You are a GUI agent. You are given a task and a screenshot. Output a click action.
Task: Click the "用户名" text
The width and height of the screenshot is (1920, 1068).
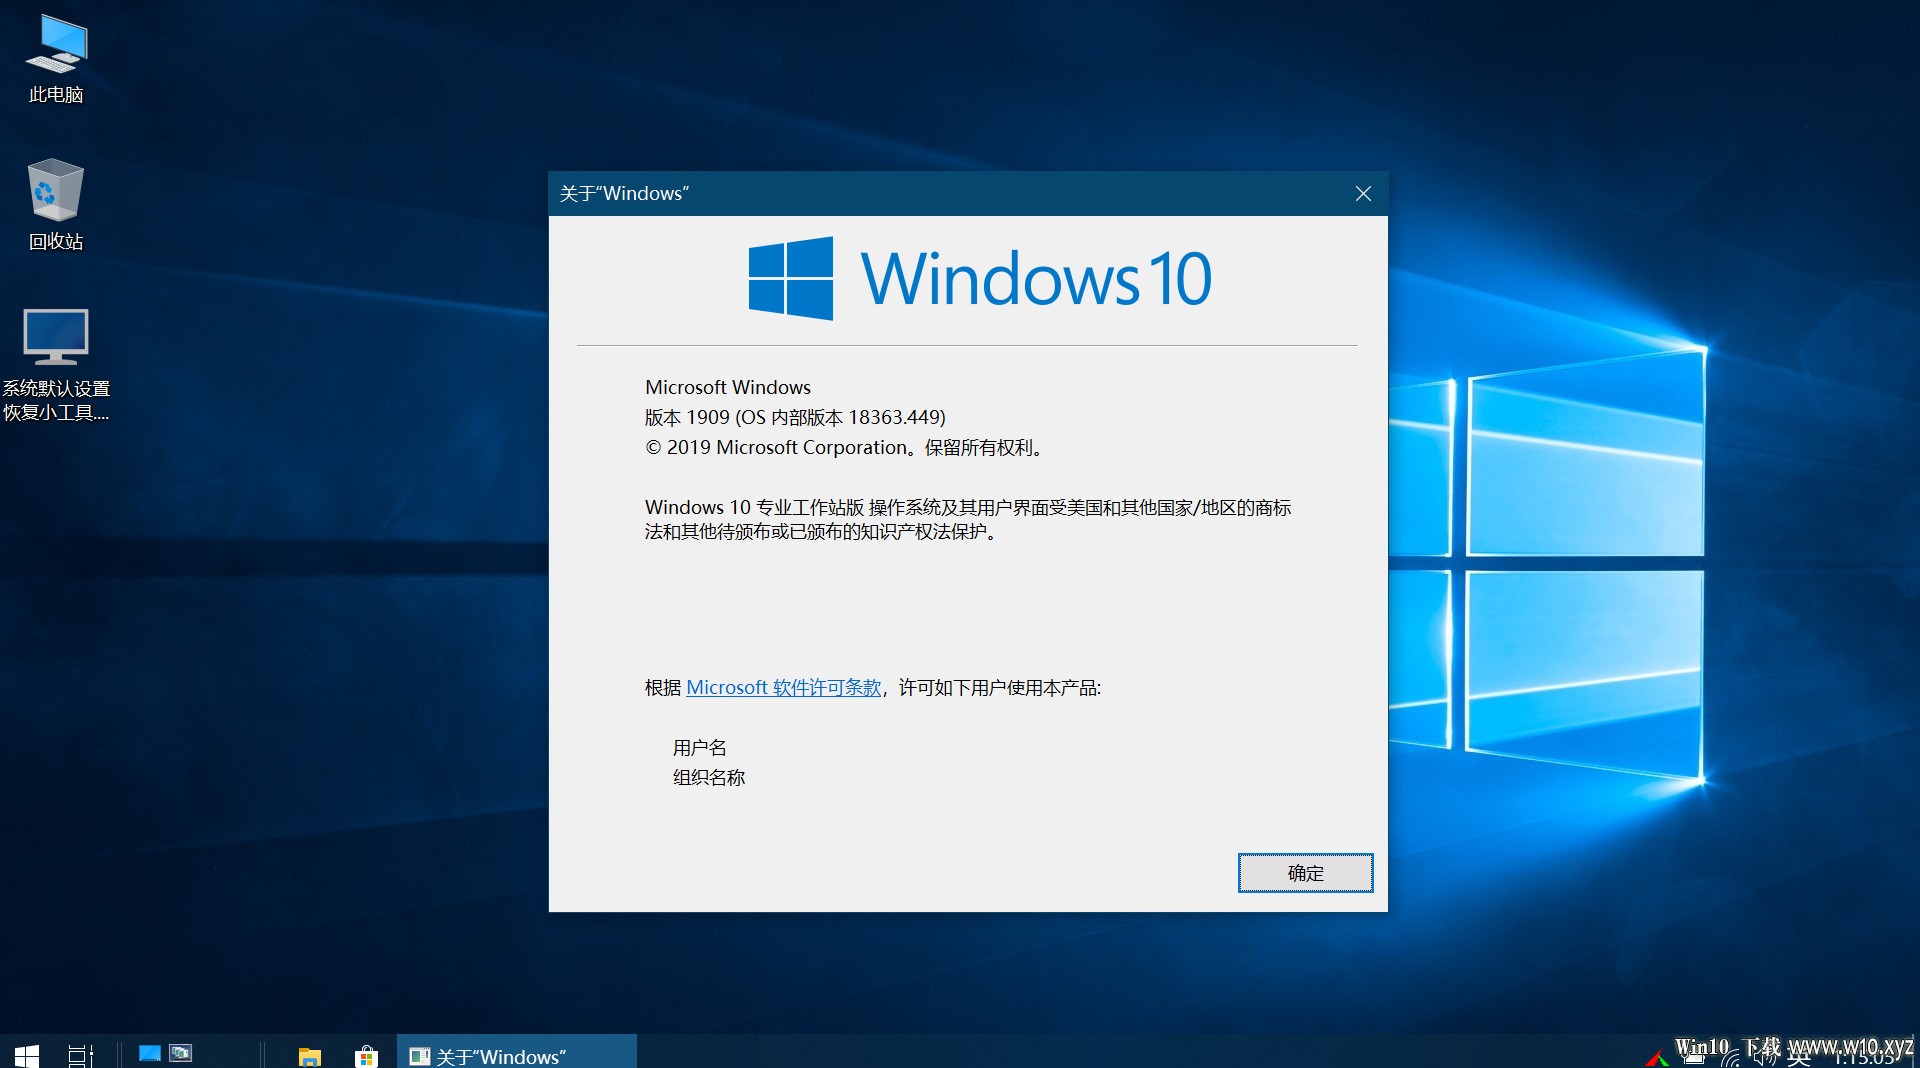point(700,748)
